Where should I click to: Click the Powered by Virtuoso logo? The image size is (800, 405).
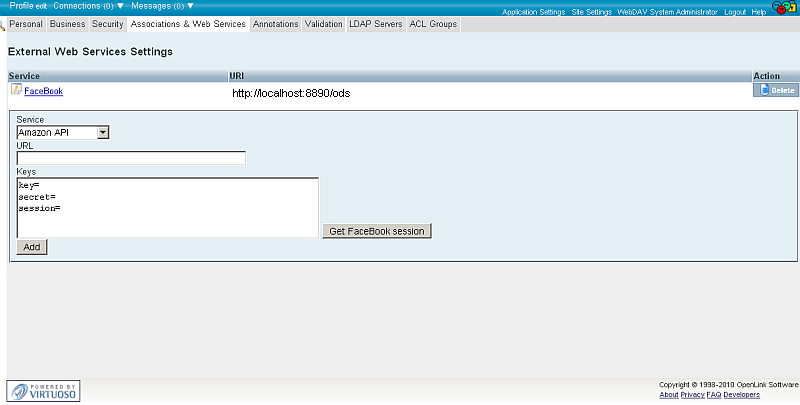[44, 390]
